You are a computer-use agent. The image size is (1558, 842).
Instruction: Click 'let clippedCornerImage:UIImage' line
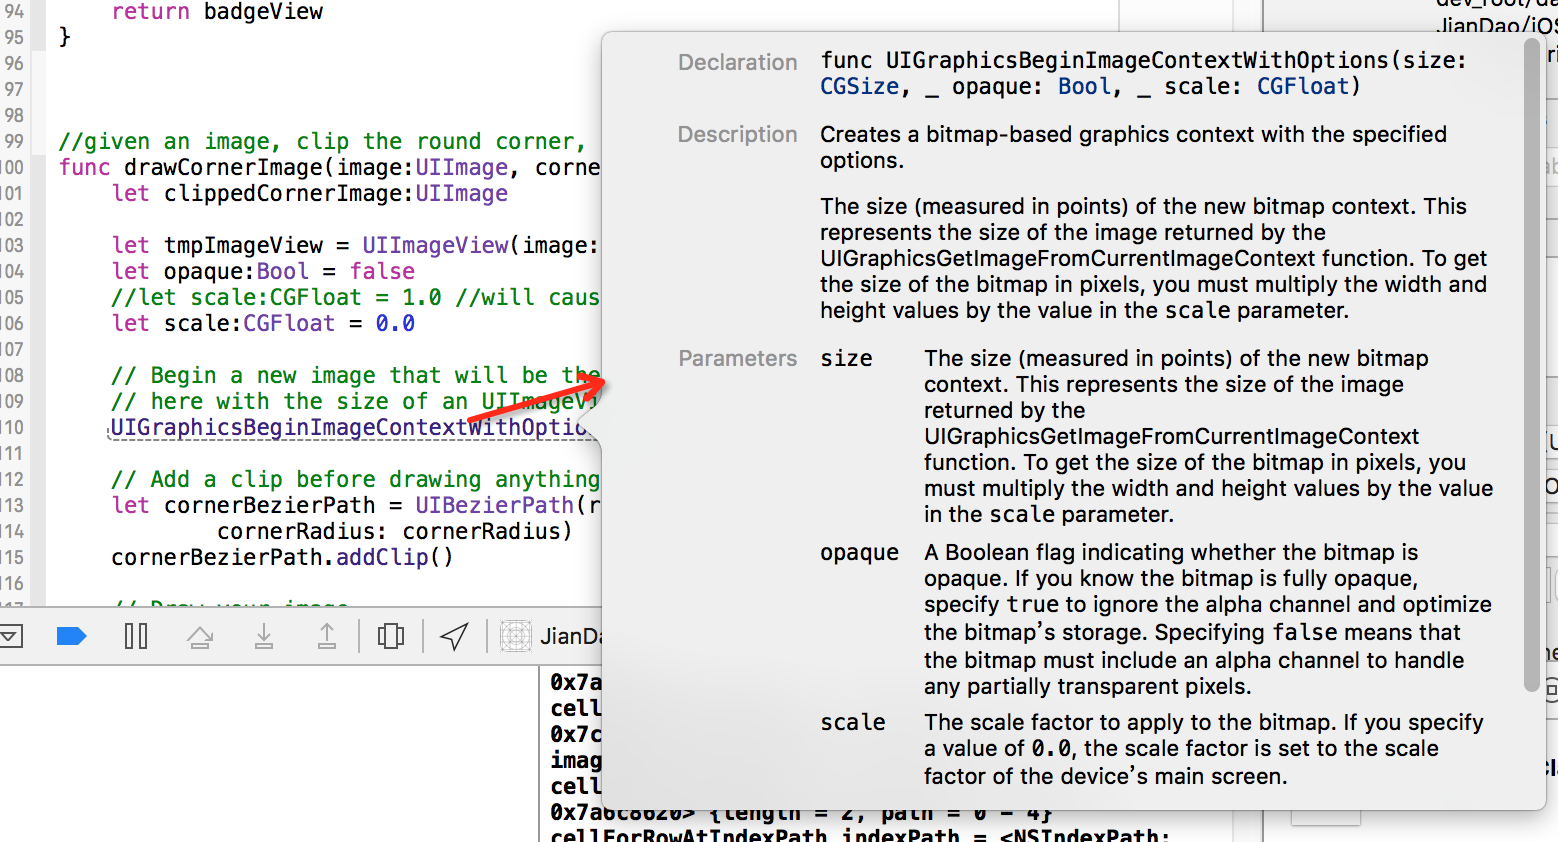310,193
